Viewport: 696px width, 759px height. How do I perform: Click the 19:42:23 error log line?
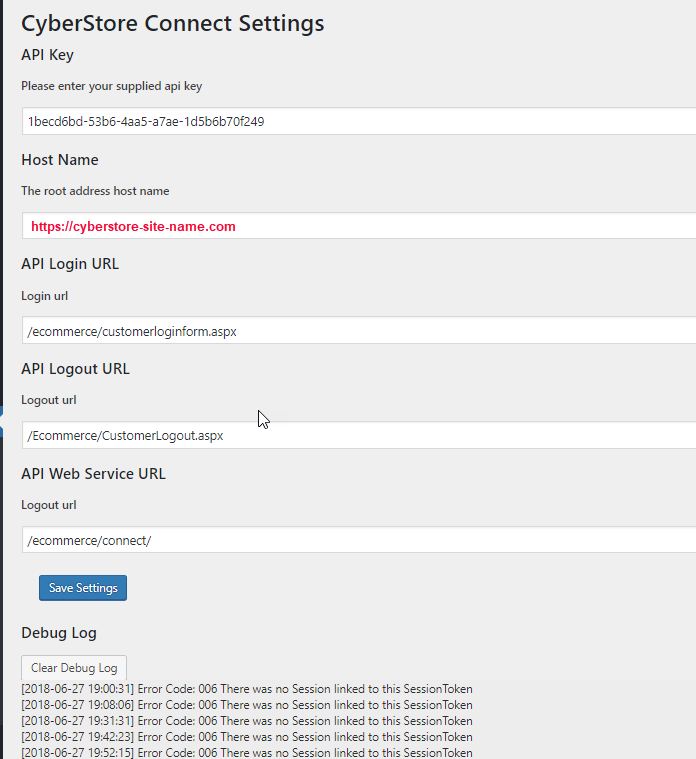(x=246, y=737)
